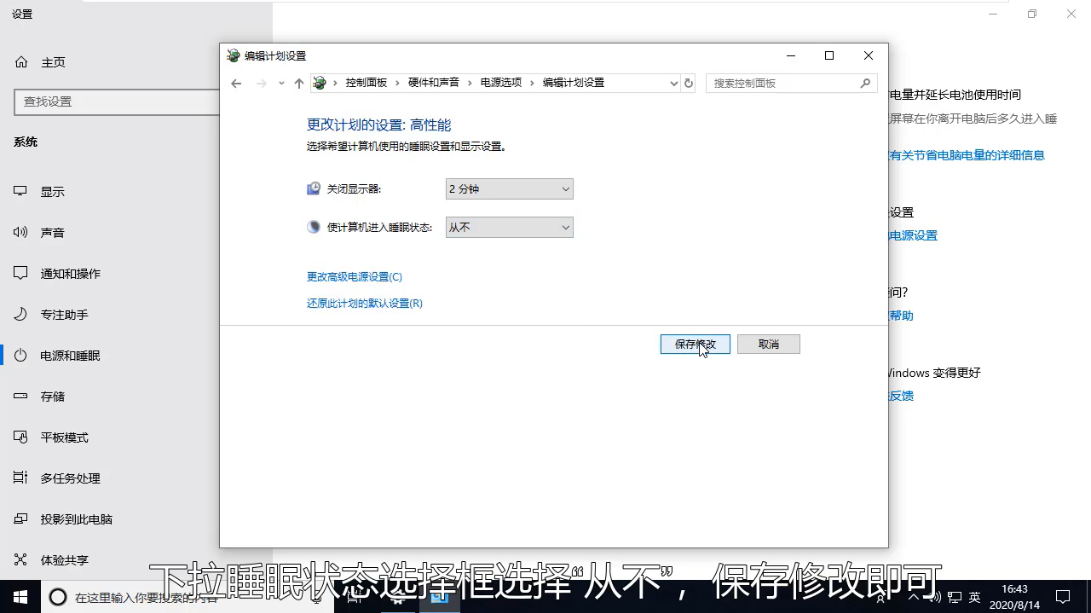Click 更改高级电源设置 link
Viewport: 1091px width, 613px height.
(354, 277)
